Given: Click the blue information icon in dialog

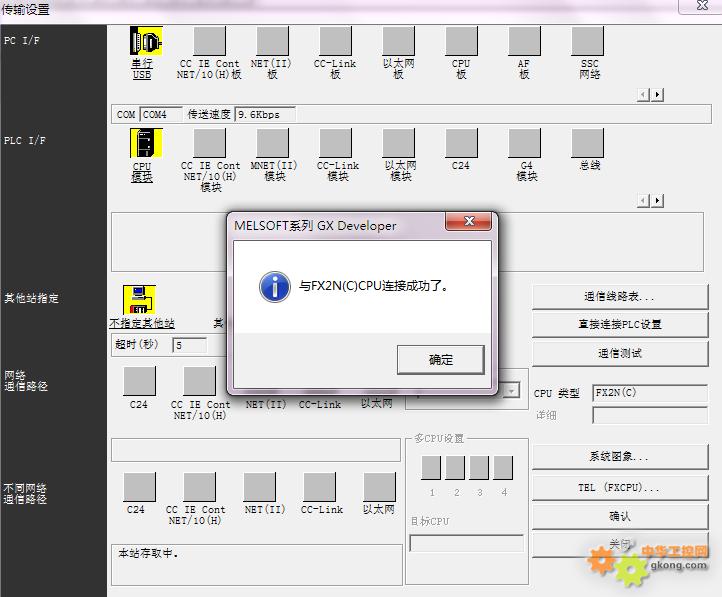Looking at the screenshot, I should pyautogui.click(x=274, y=286).
